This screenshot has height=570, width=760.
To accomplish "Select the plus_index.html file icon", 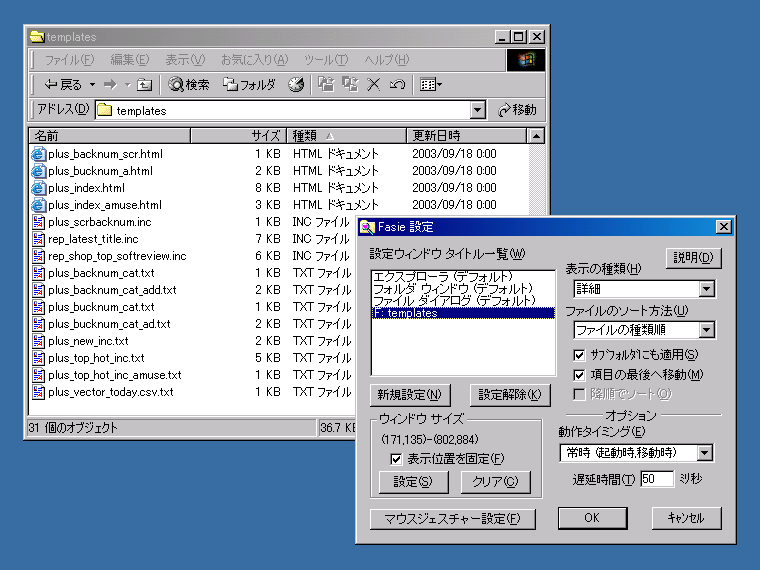I will (38, 188).
